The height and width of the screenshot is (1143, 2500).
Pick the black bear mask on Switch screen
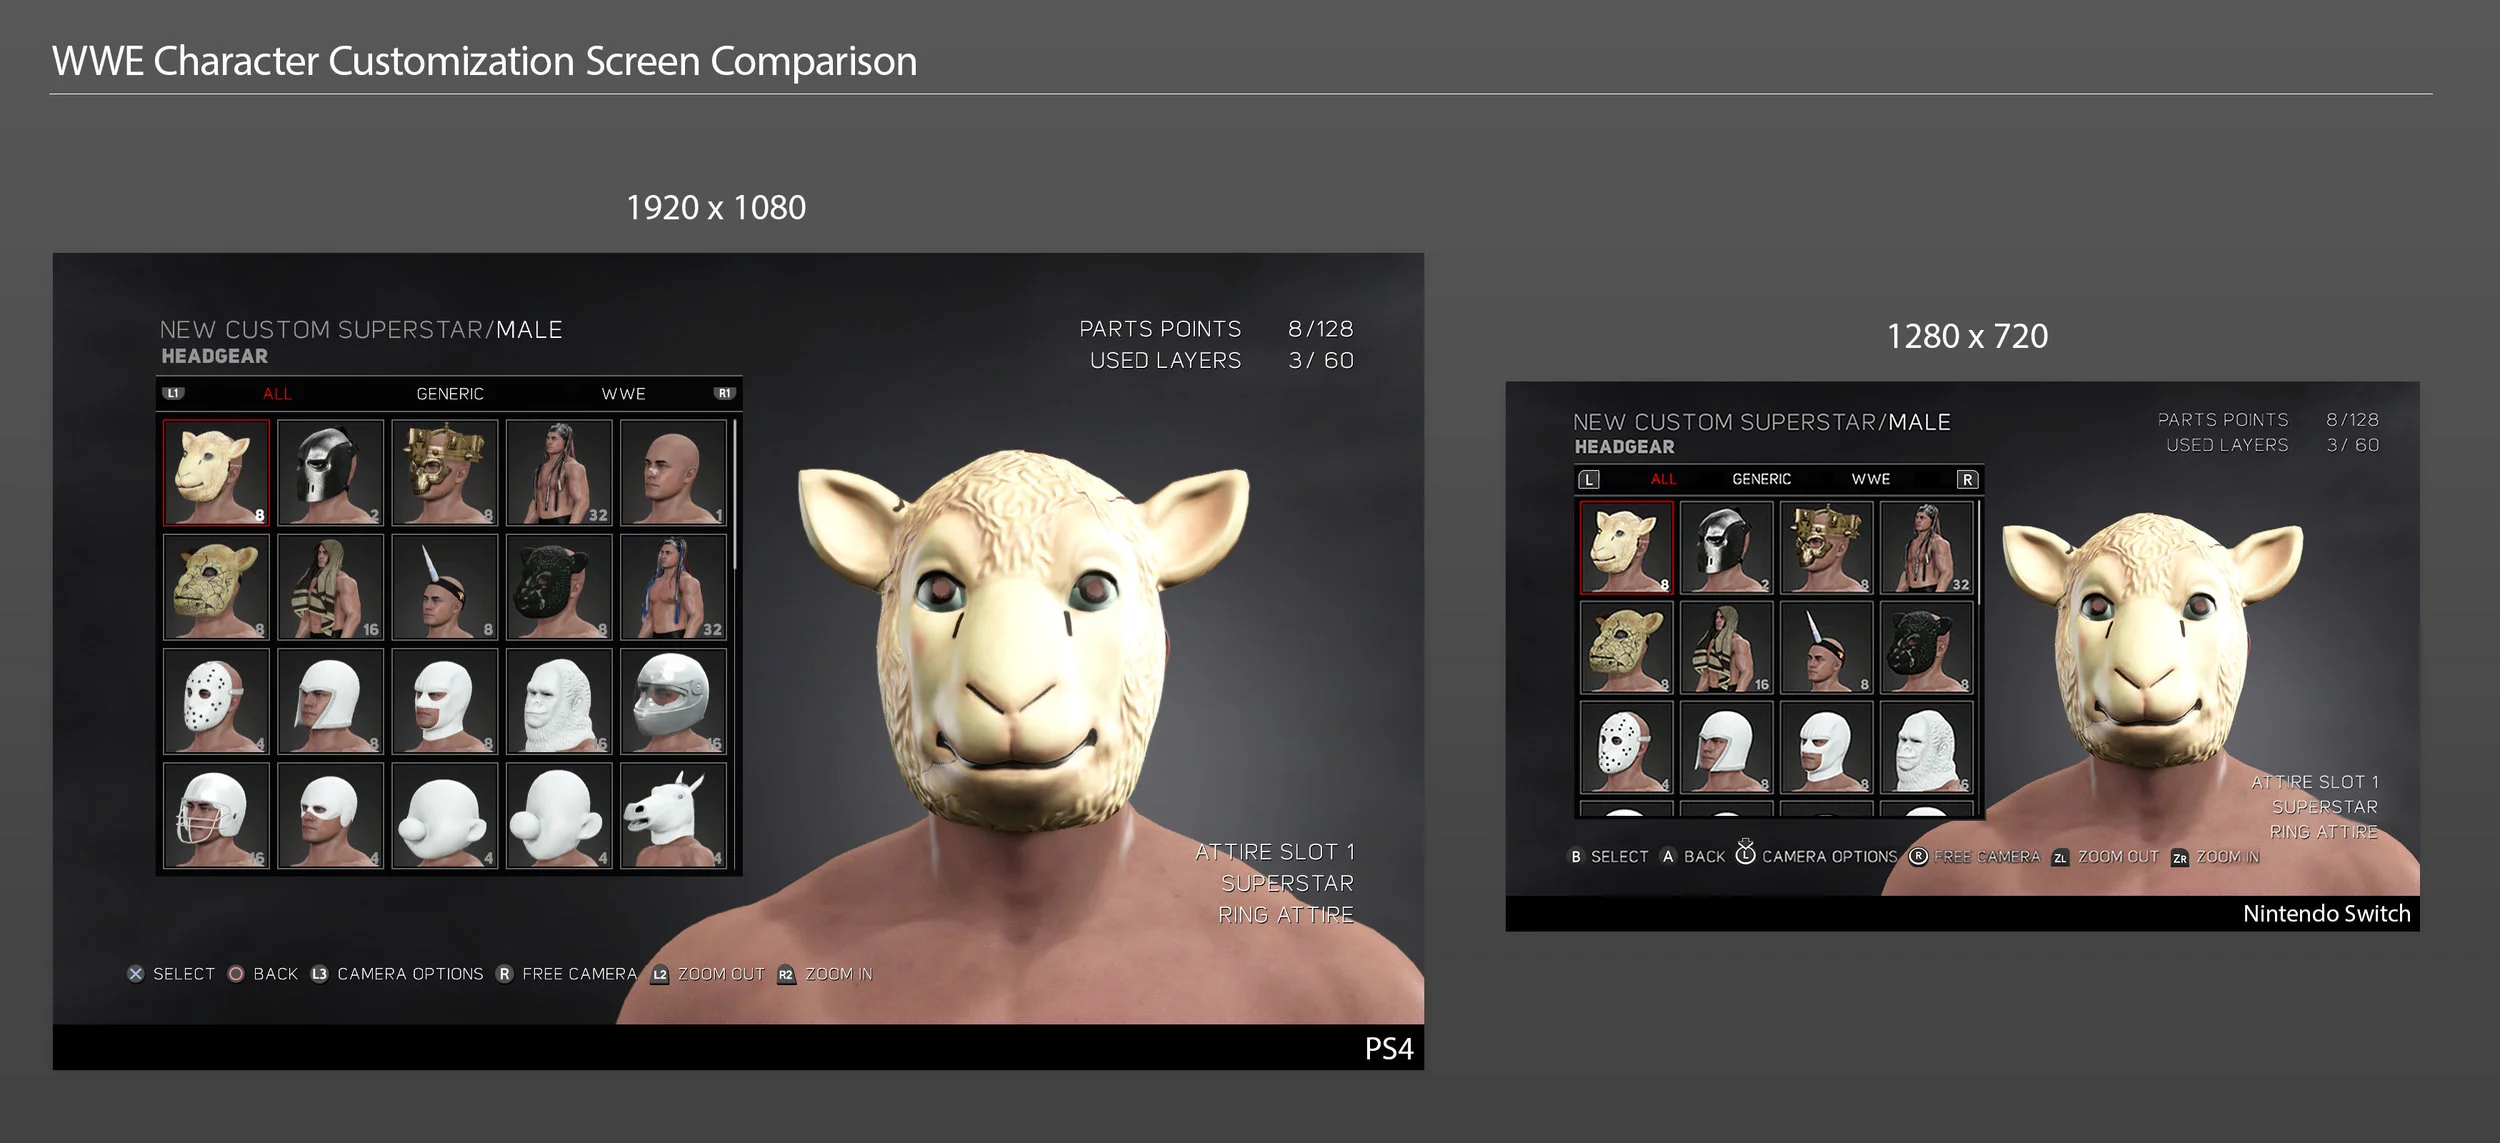pos(1926,647)
